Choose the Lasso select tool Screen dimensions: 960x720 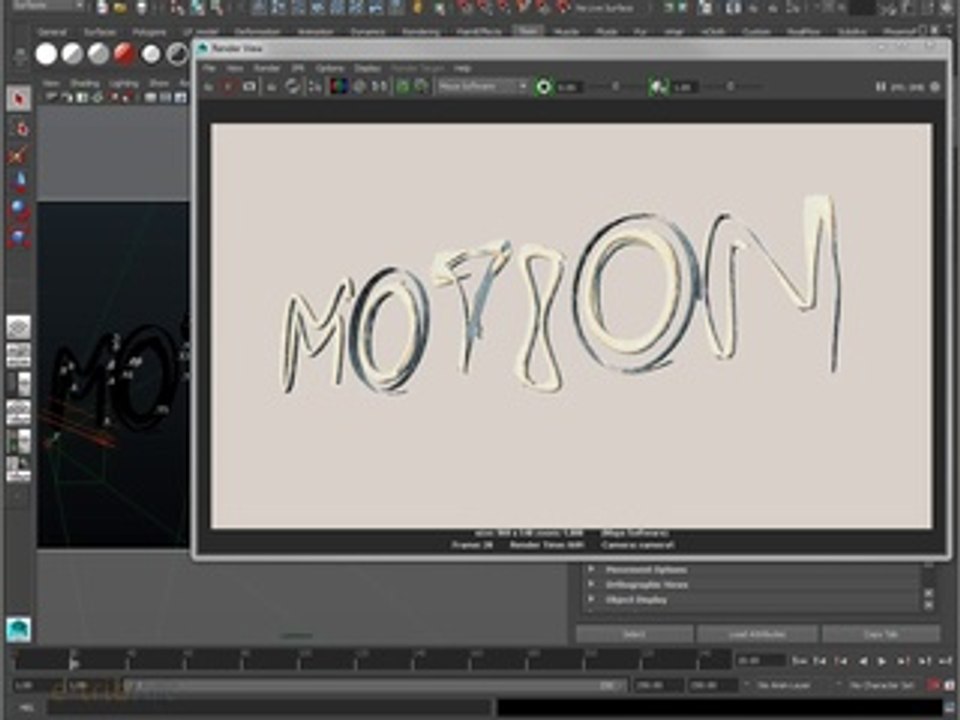pyautogui.click(x=20, y=128)
